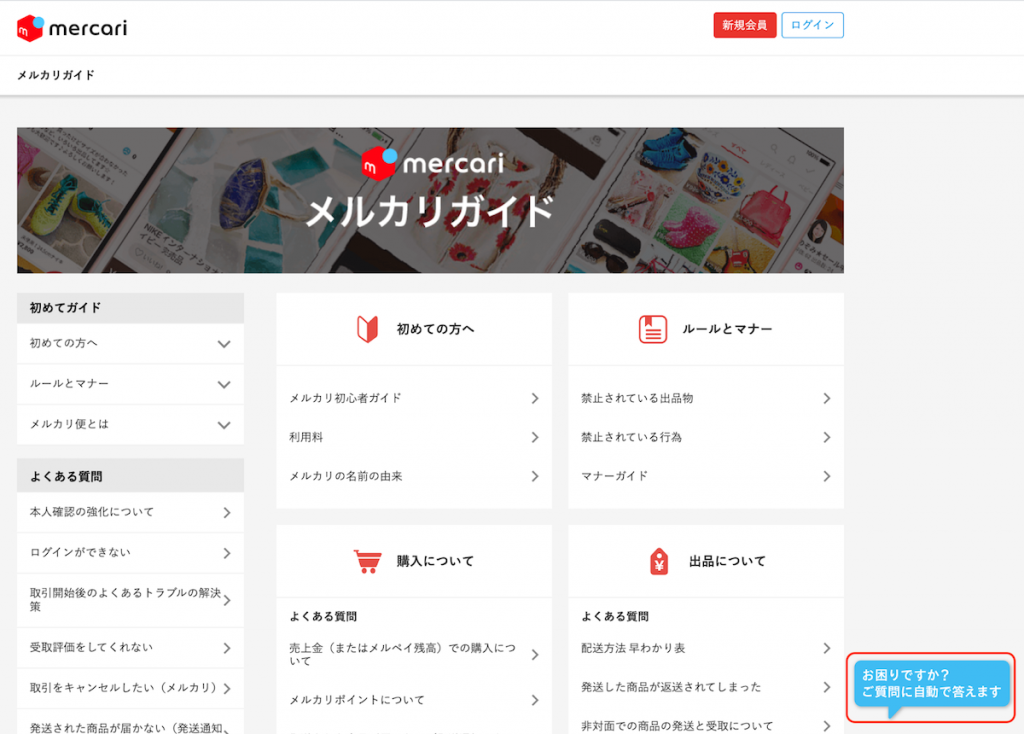Open 取引開始後のよくあるトラブルの解決策 FAQ
The image size is (1024, 734).
pyautogui.click(x=131, y=600)
